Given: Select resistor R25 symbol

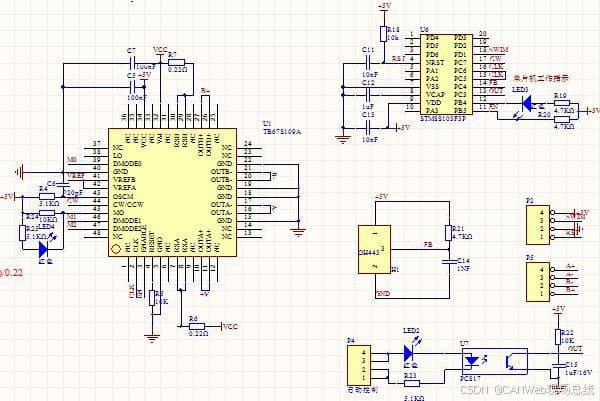Looking at the screenshot, I should tap(23, 233).
